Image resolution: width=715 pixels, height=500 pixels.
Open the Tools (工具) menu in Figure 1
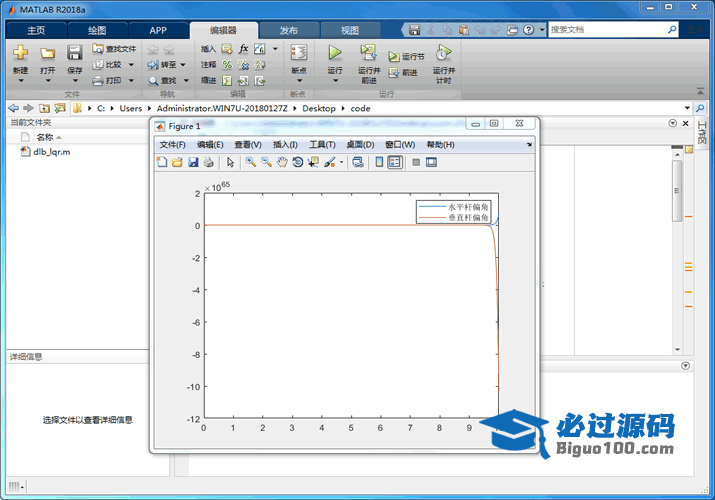click(322, 144)
